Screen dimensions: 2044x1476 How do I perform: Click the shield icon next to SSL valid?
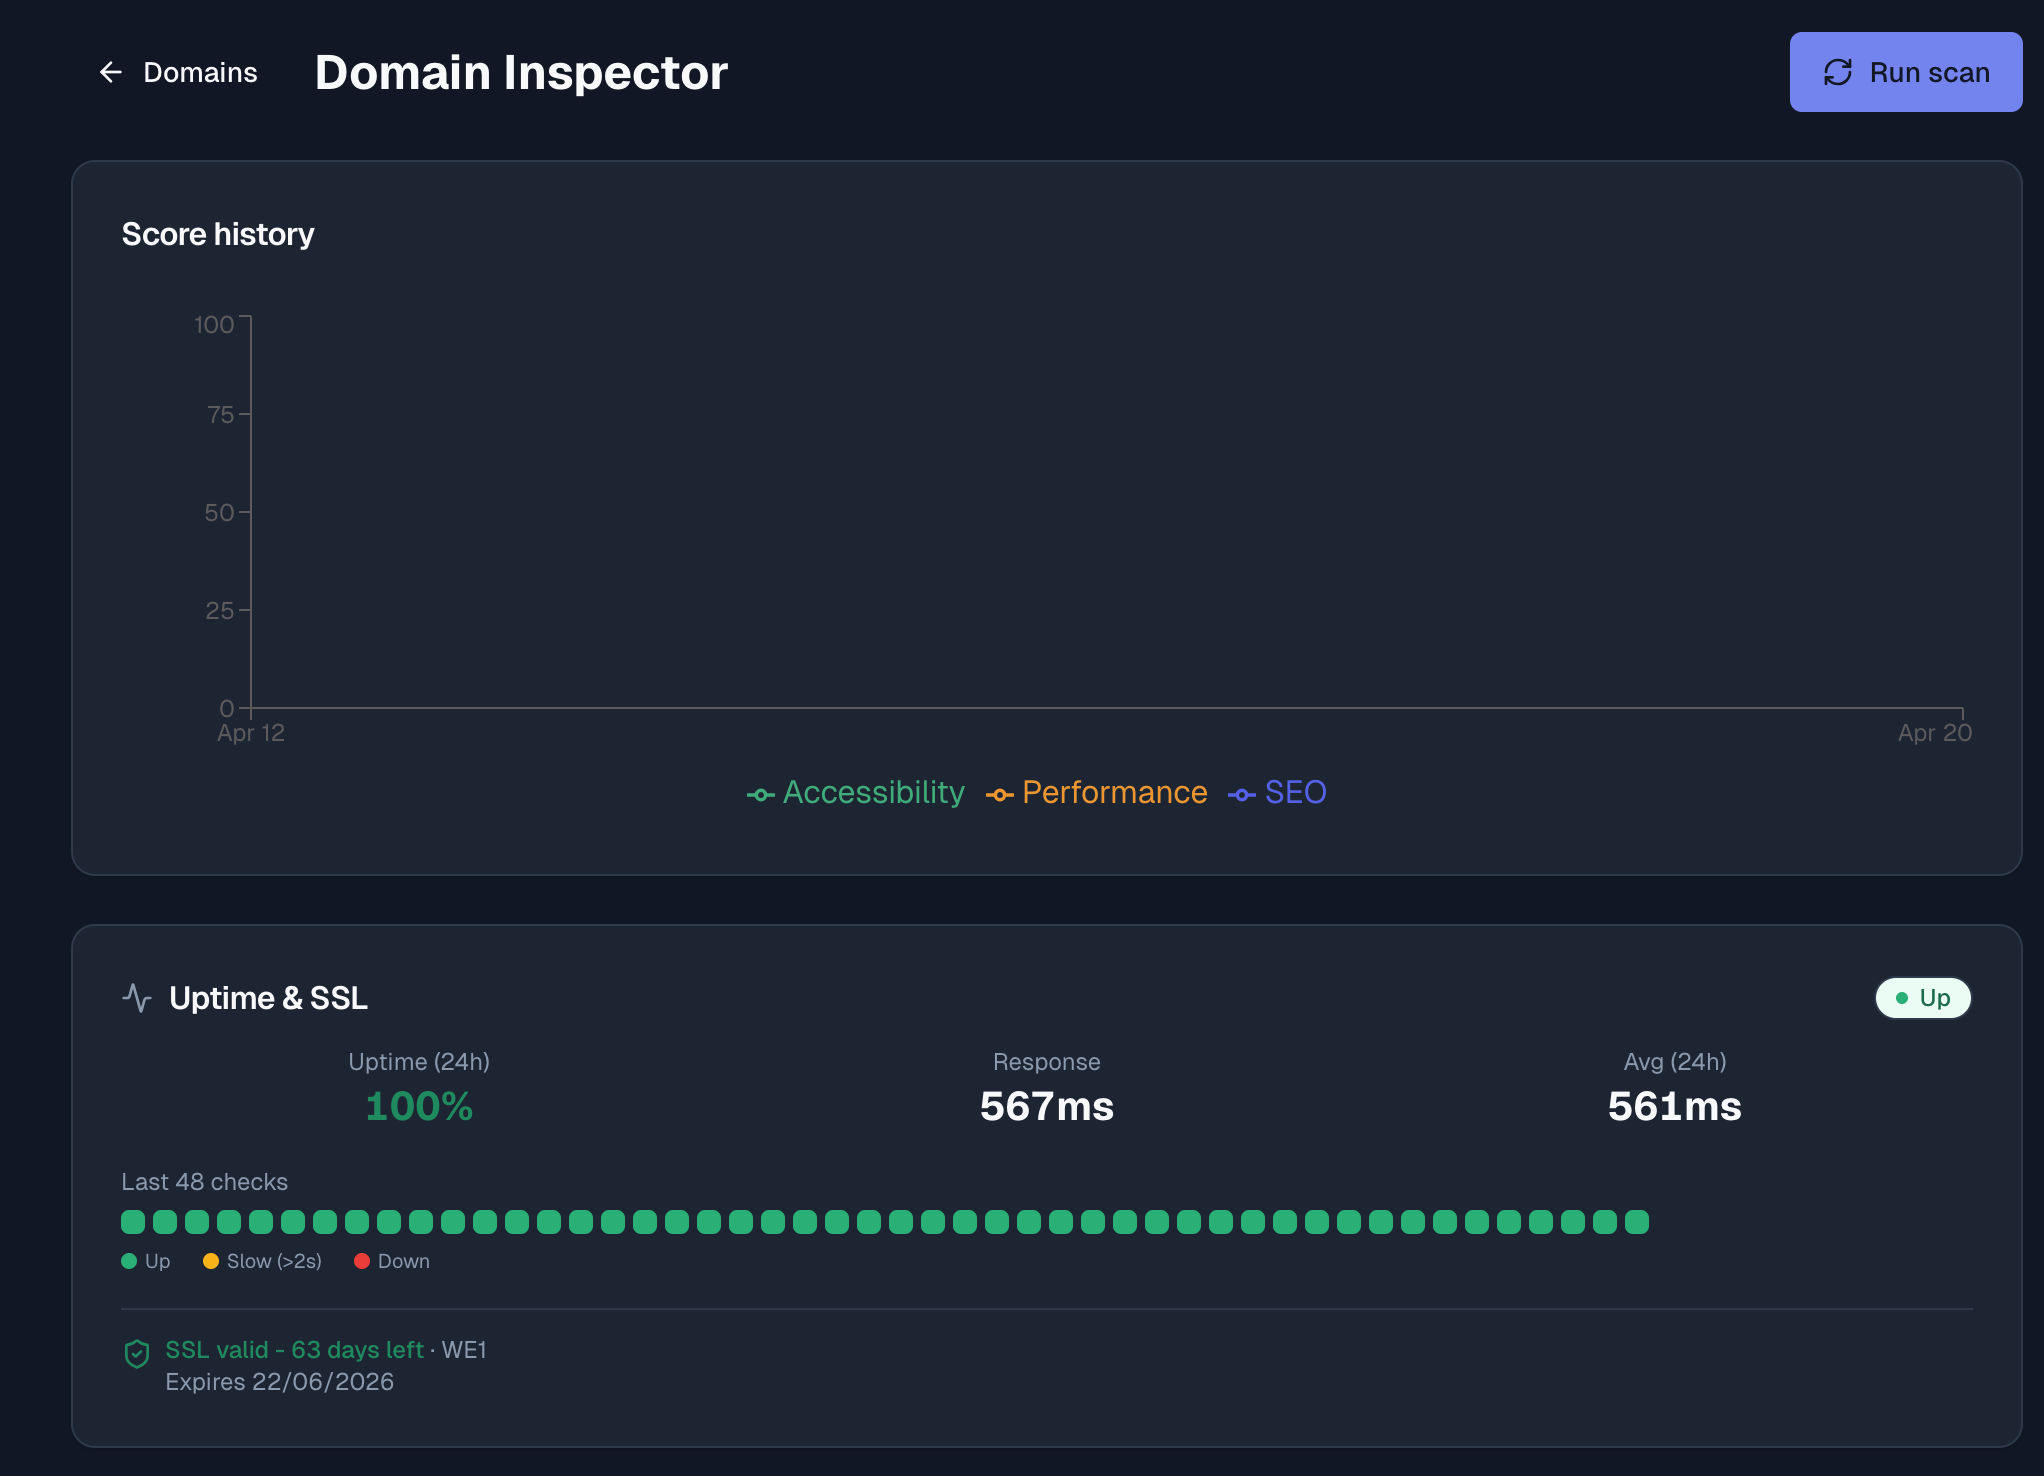(x=136, y=1354)
